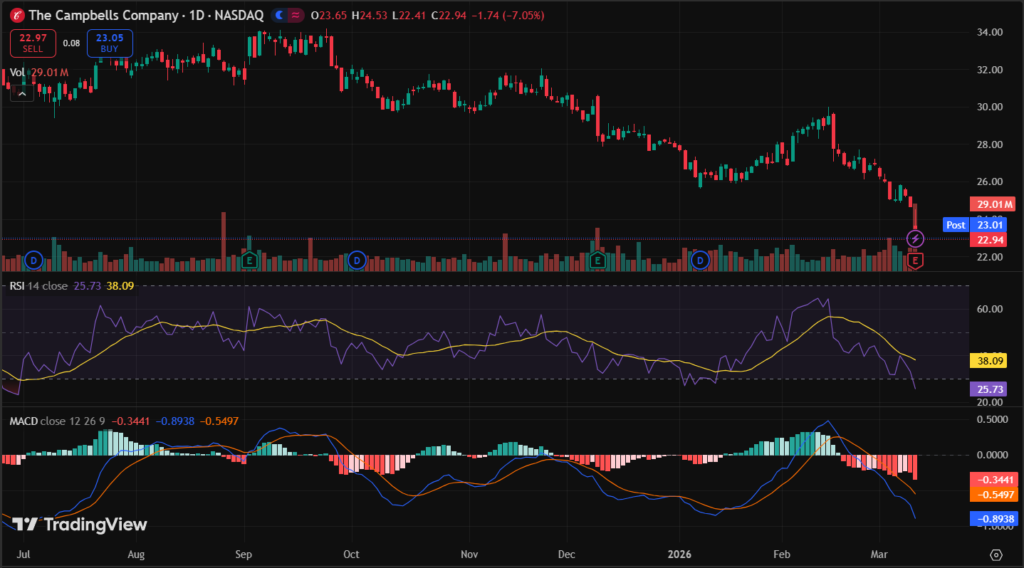
Task: Click the purple lightning bolt news marker
Action: point(915,239)
